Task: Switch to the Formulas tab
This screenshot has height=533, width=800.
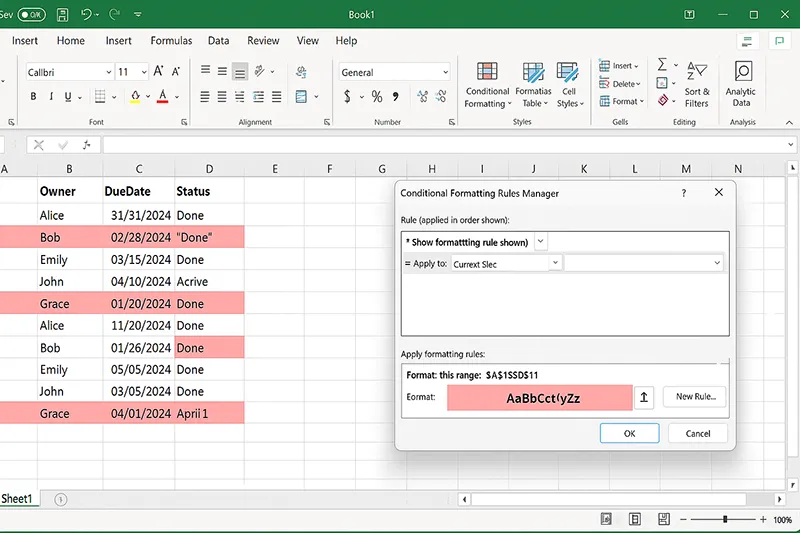Action: 171,41
